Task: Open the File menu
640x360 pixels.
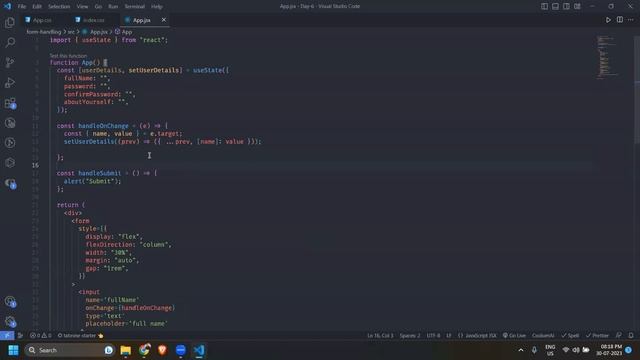Action: (x=22, y=7)
